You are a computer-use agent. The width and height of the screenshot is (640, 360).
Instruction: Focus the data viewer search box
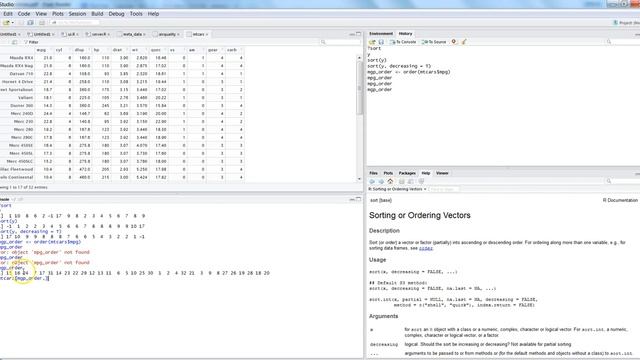341,42
